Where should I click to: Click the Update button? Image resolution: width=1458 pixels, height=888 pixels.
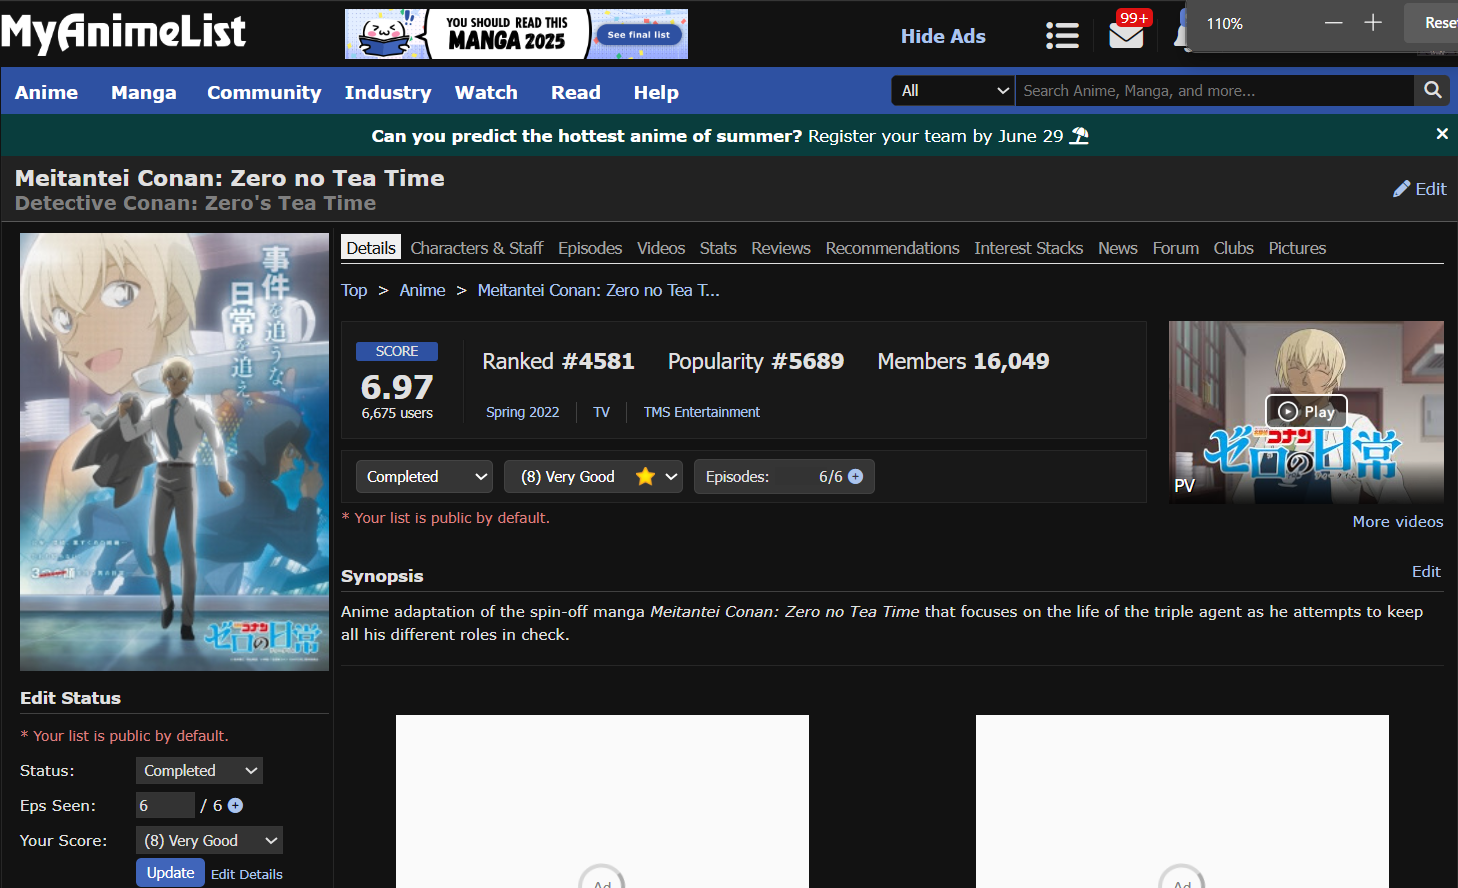tap(170, 873)
